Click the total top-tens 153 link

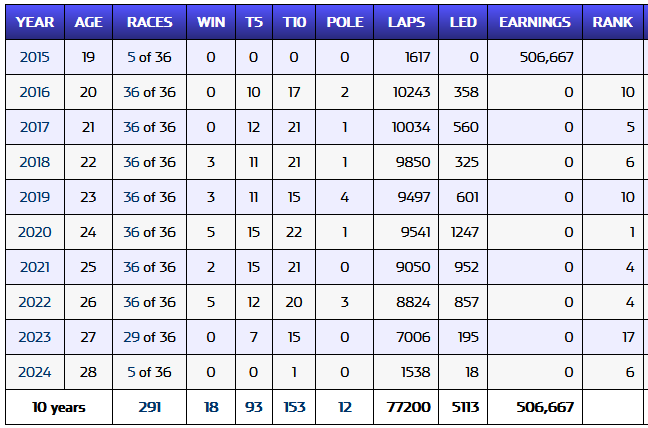(294, 407)
